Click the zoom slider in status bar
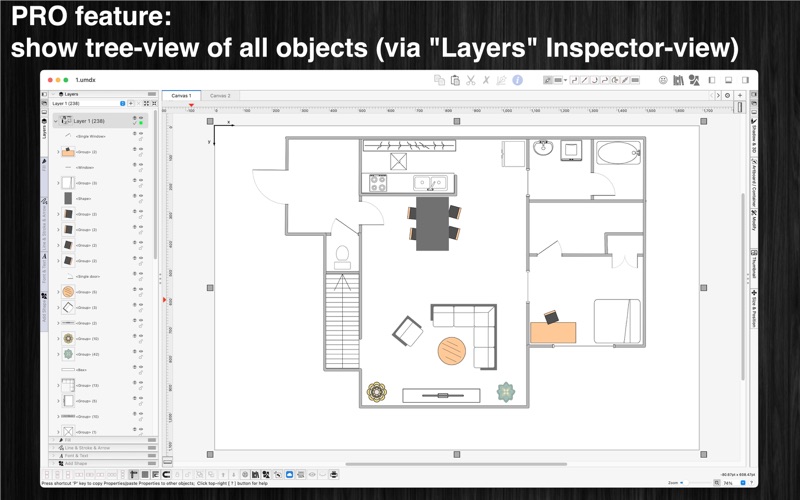This screenshot has height=500, width=800. click(x=696, y=483)
